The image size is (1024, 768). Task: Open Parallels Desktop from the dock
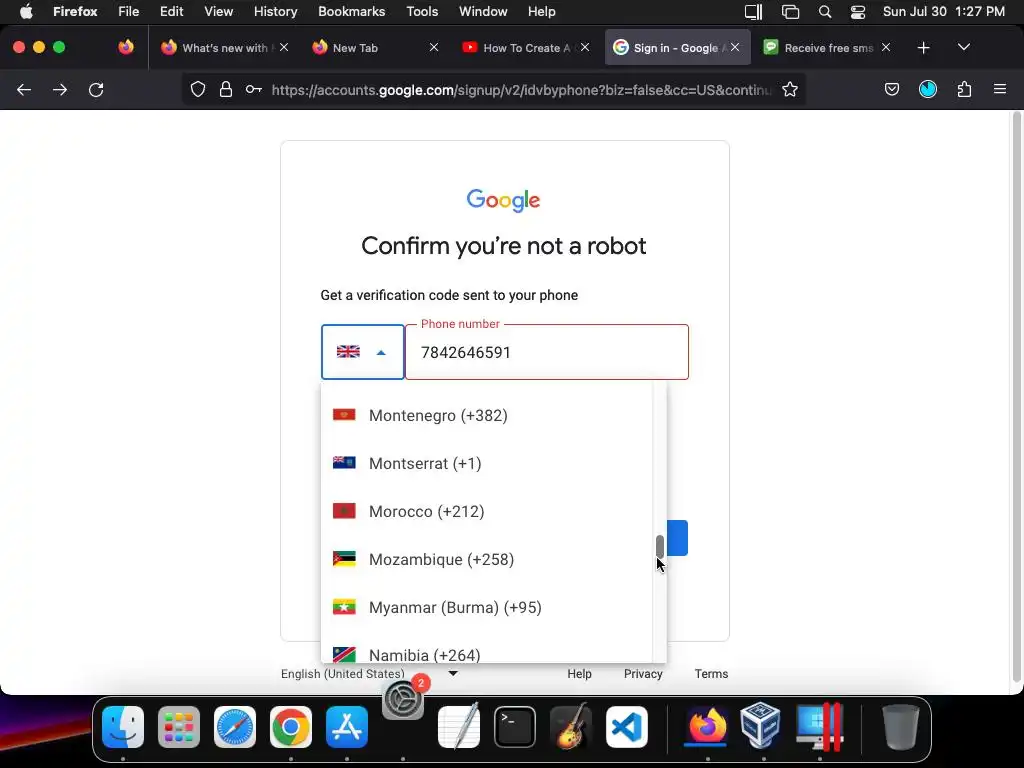tap(820, 727)
